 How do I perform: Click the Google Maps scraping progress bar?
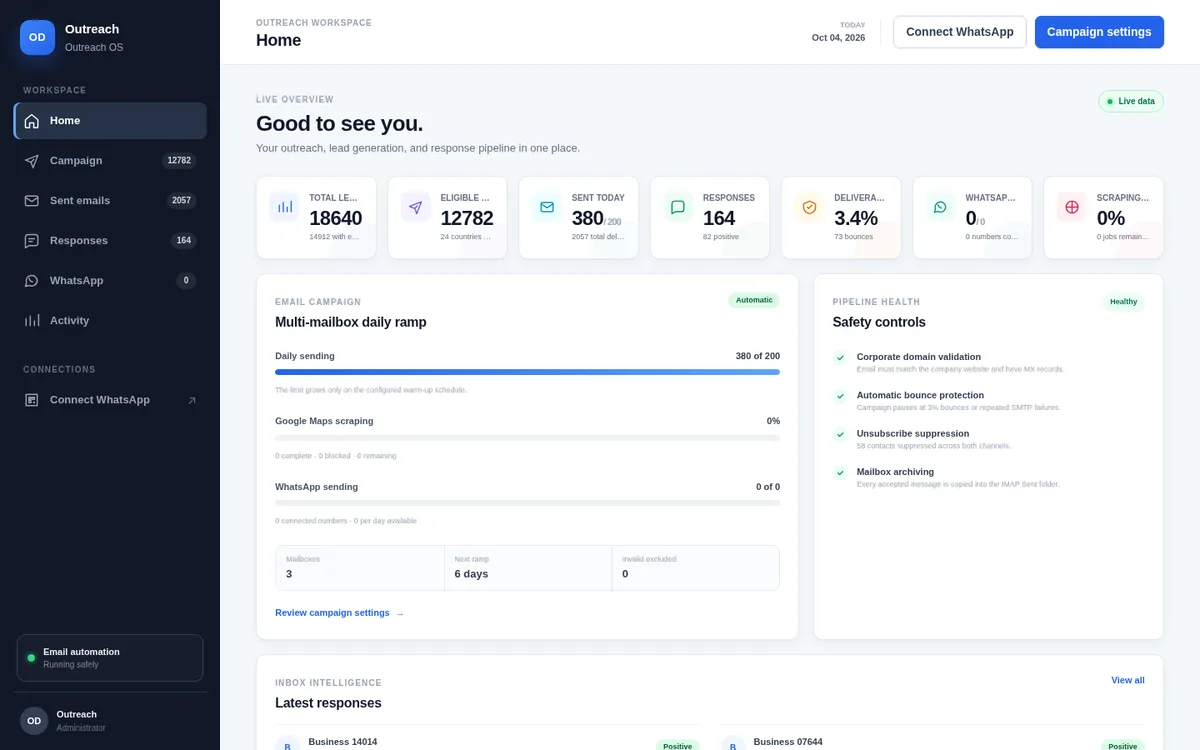pyautogui.click(x=527, y=438)
